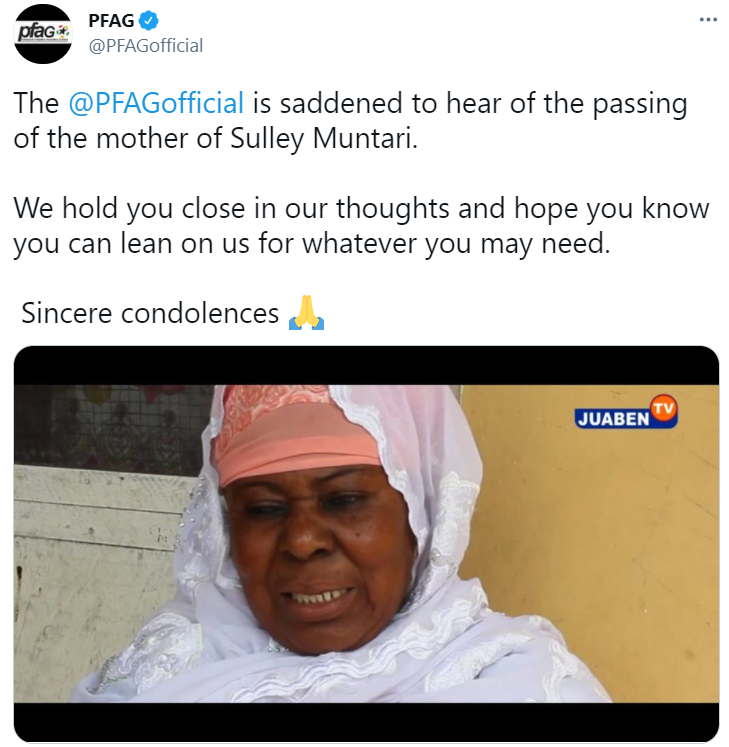Image resolution: width=729 pixels, height=747 pixels.
Task: Follow the blue @PFAGofficial mention in tweet text
Action: (156, 103)
